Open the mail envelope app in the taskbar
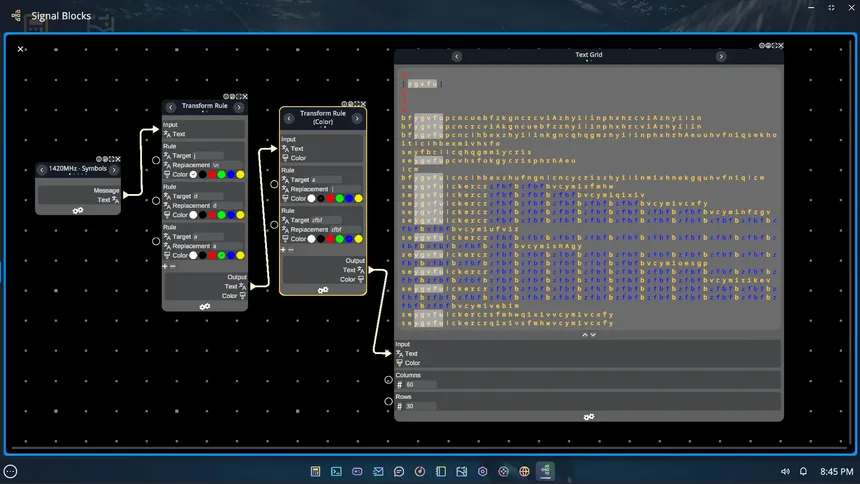The image size is (860, 484). click(378, 471)
